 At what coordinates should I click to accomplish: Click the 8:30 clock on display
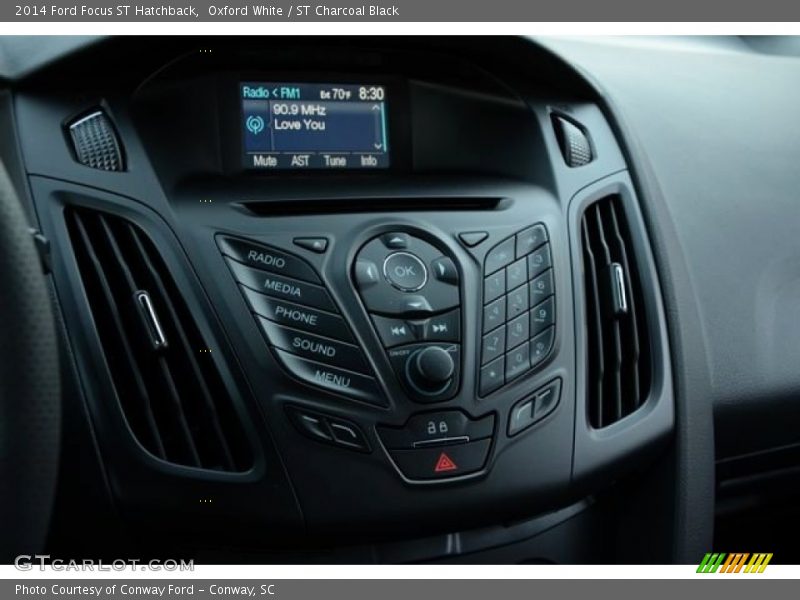tap(371, 93)
